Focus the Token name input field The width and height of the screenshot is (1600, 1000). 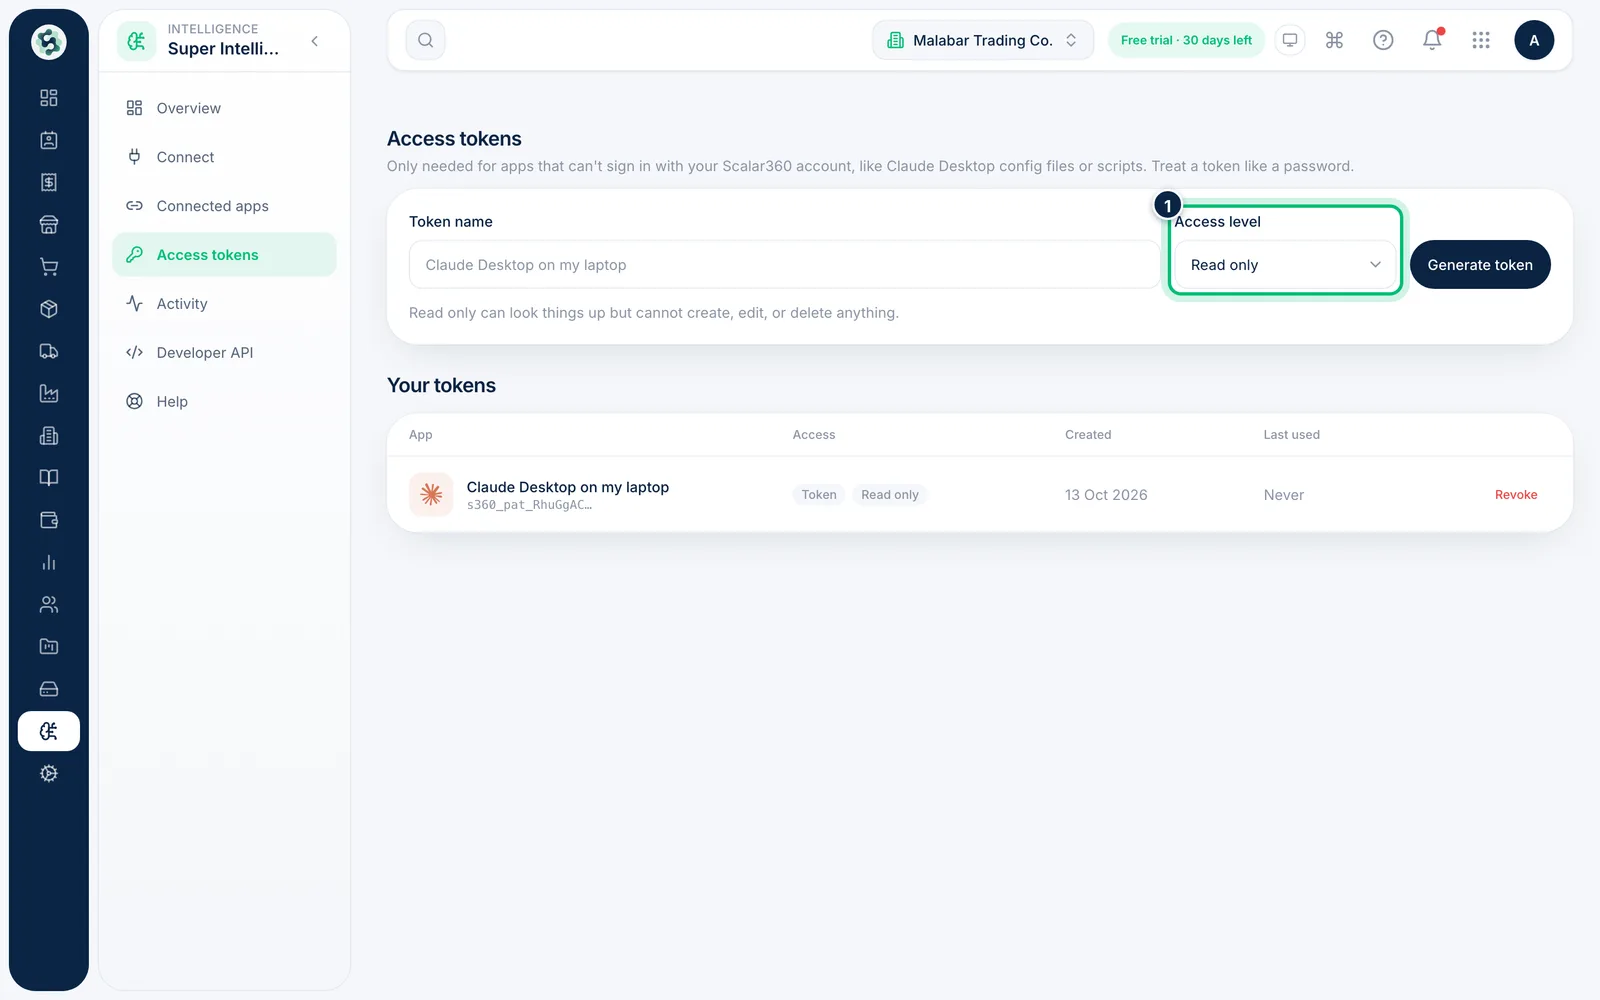point(784,265)
